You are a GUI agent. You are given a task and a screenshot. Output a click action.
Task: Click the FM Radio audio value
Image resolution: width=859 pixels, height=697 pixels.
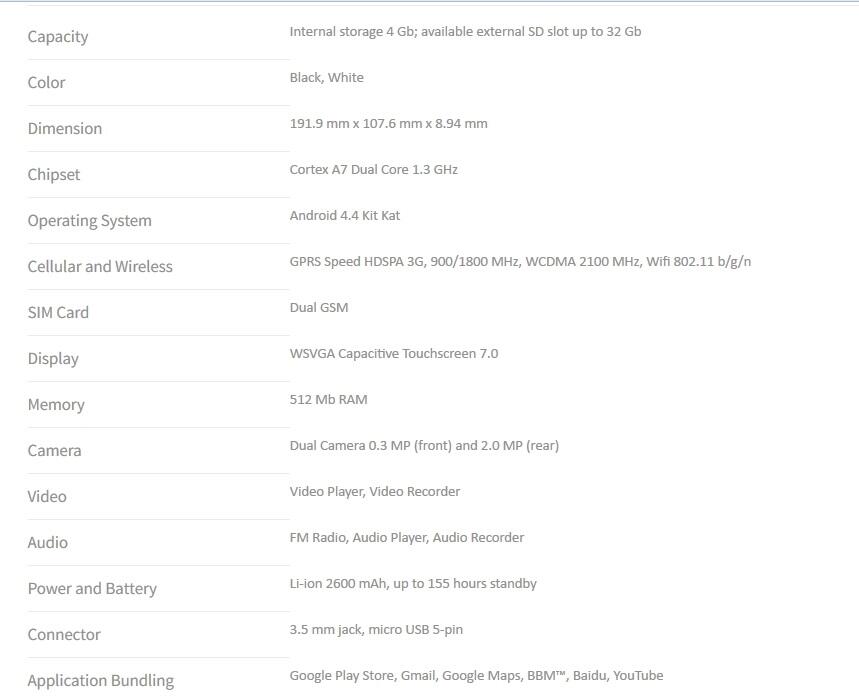(x=318, y=538)
